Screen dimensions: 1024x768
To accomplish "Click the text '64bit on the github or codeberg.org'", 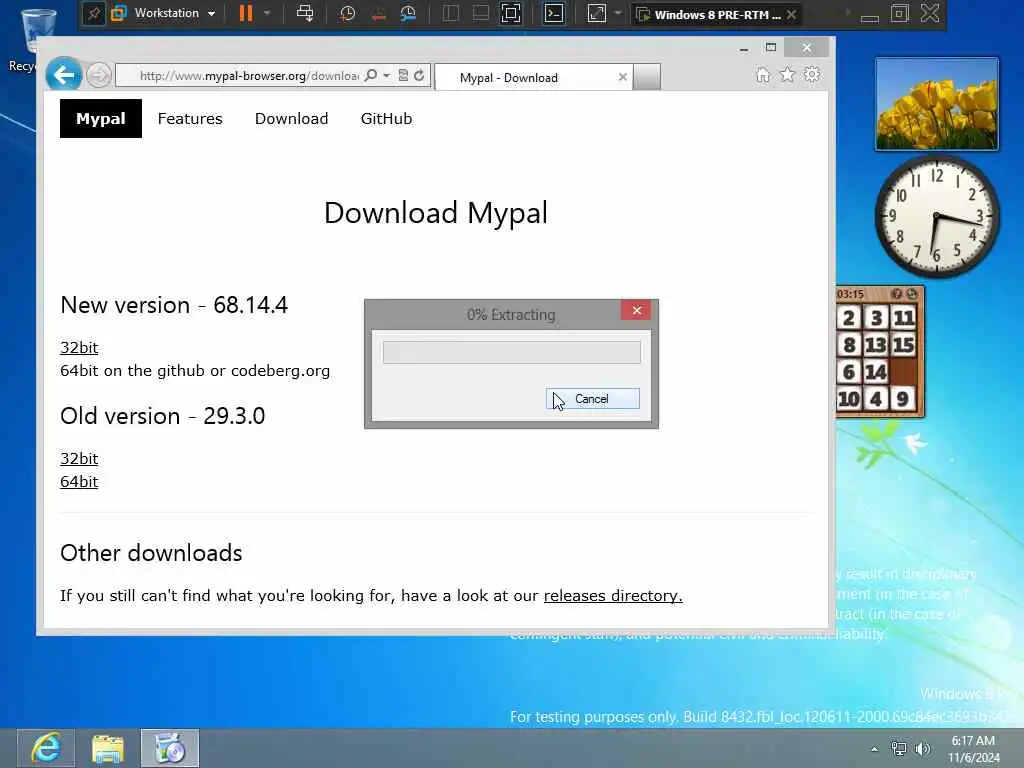I will coord(195,371).
